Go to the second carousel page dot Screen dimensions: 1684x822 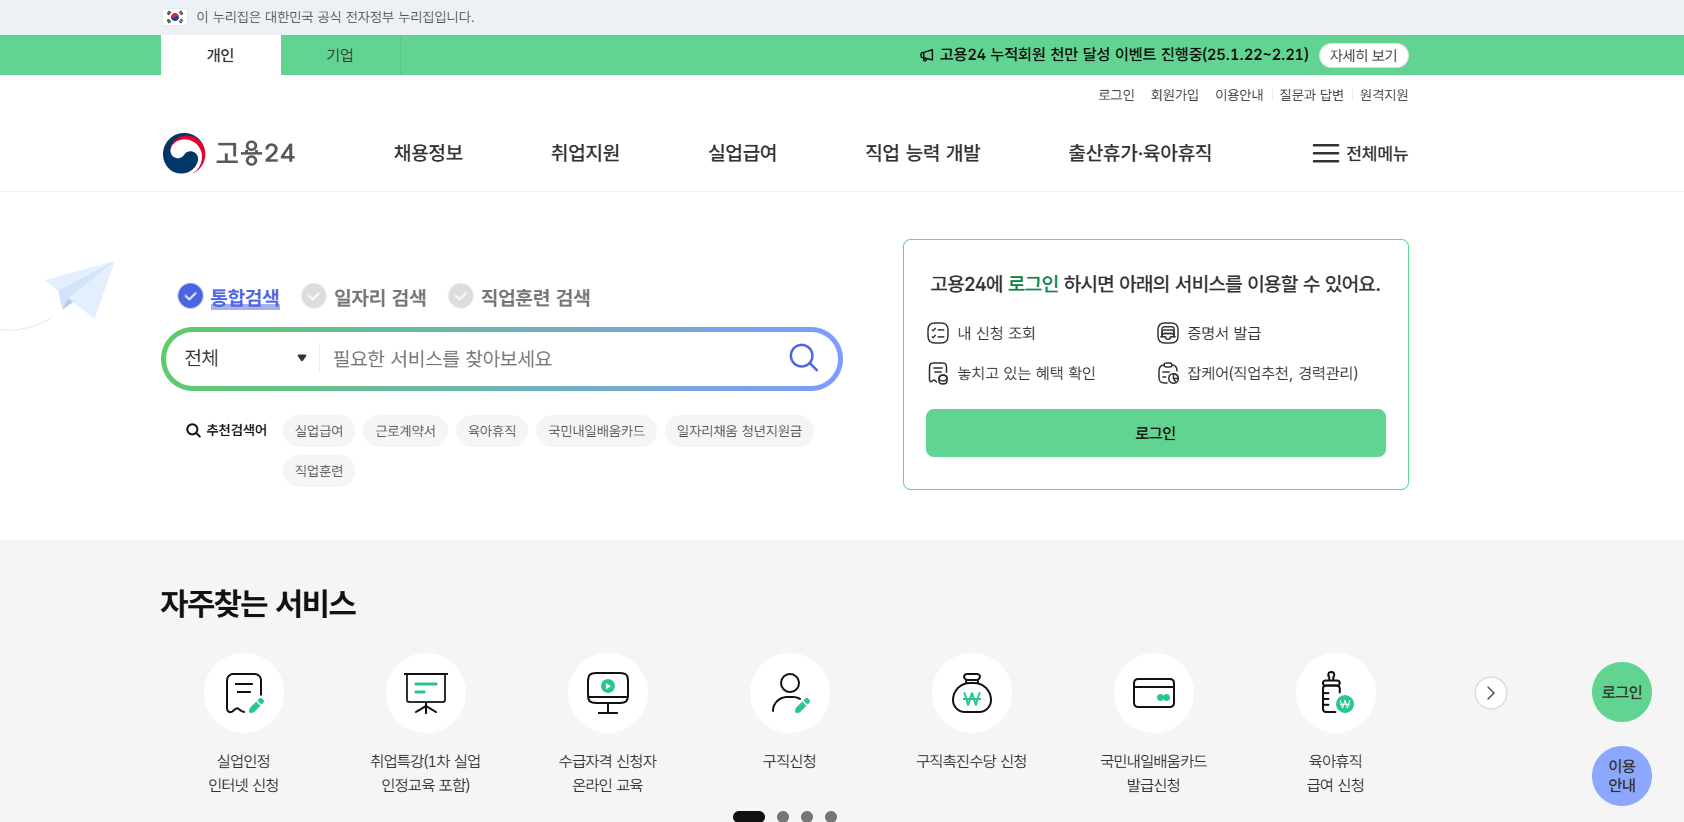[783, 817]
